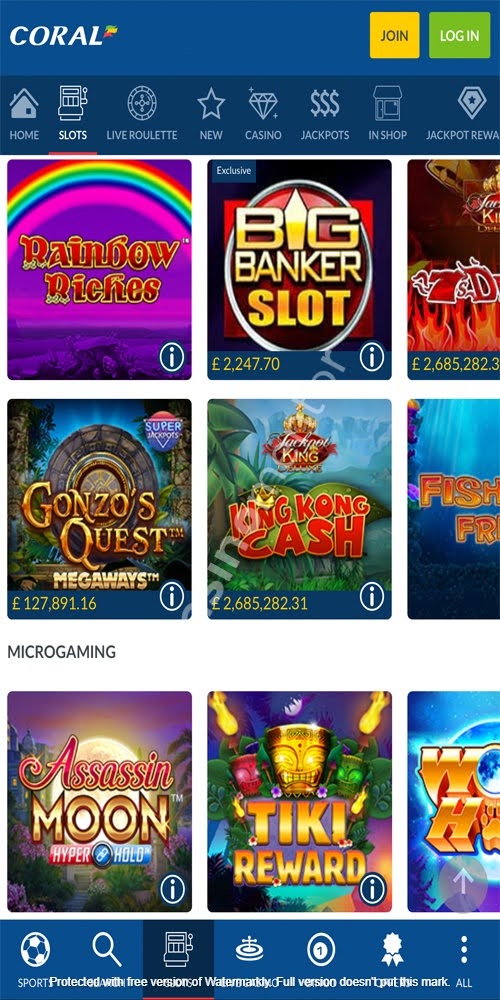Open the Jackpots dollar signs icon
500x1000 pixels.
click(x=325, y=103)
